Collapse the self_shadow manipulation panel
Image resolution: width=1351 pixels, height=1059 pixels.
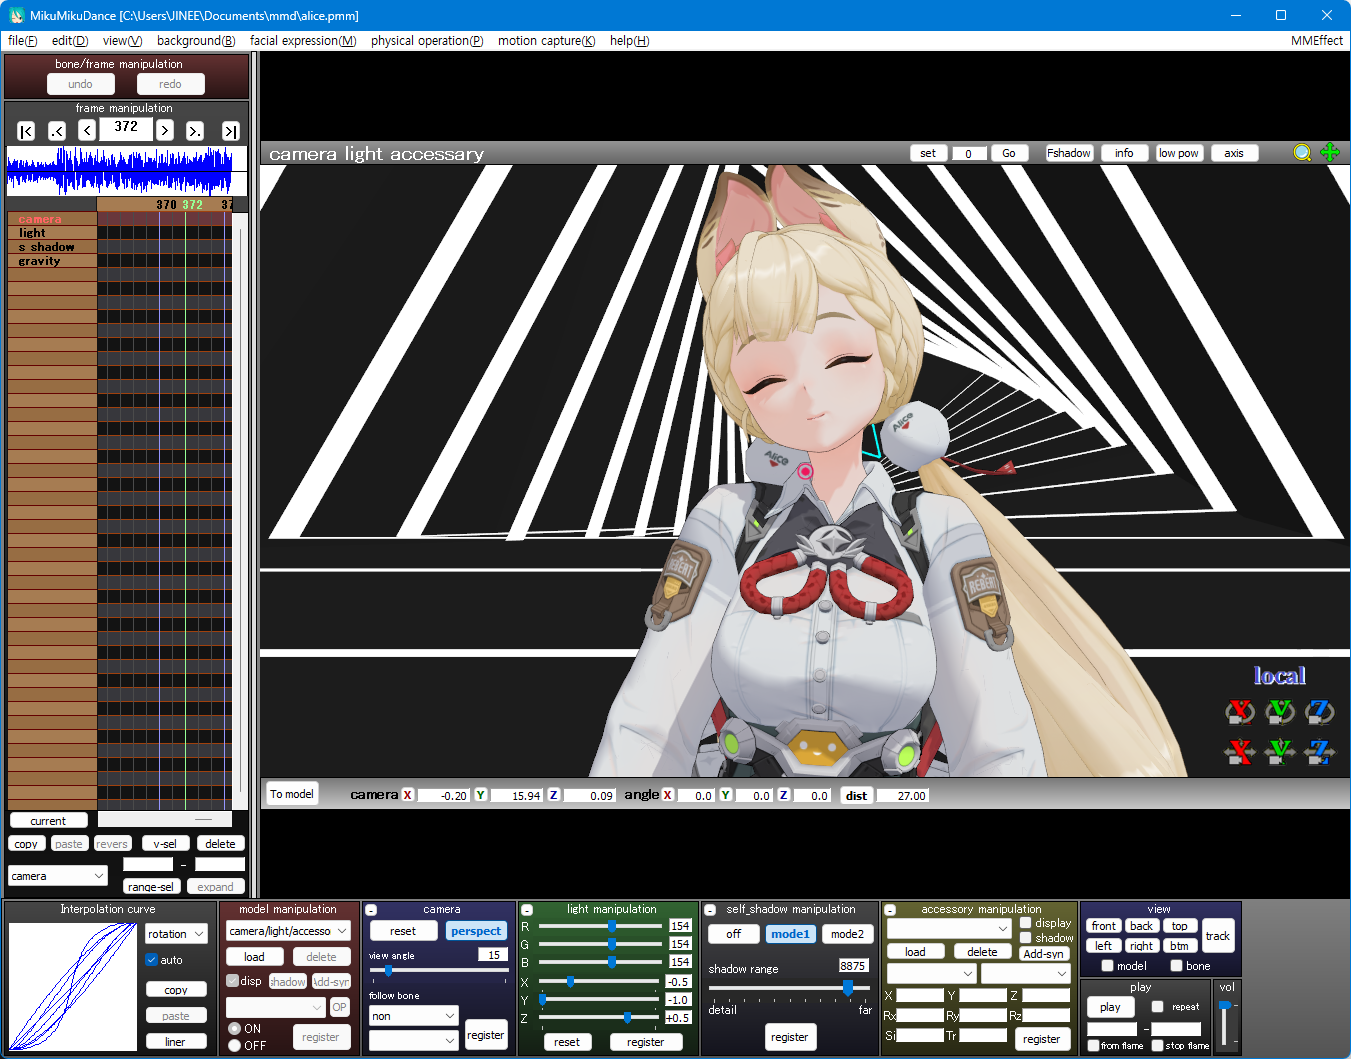coord(710,910)
